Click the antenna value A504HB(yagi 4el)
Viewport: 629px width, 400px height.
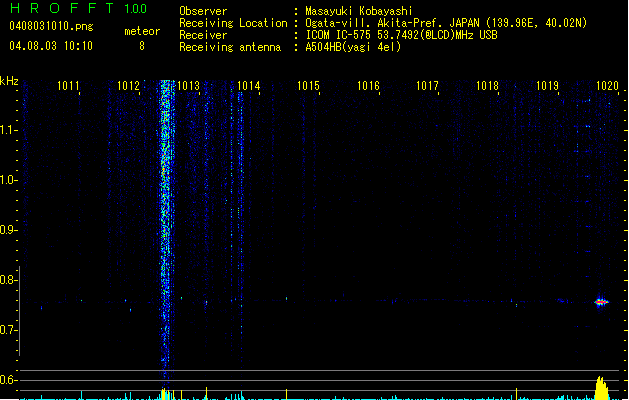tap(353, 47)
